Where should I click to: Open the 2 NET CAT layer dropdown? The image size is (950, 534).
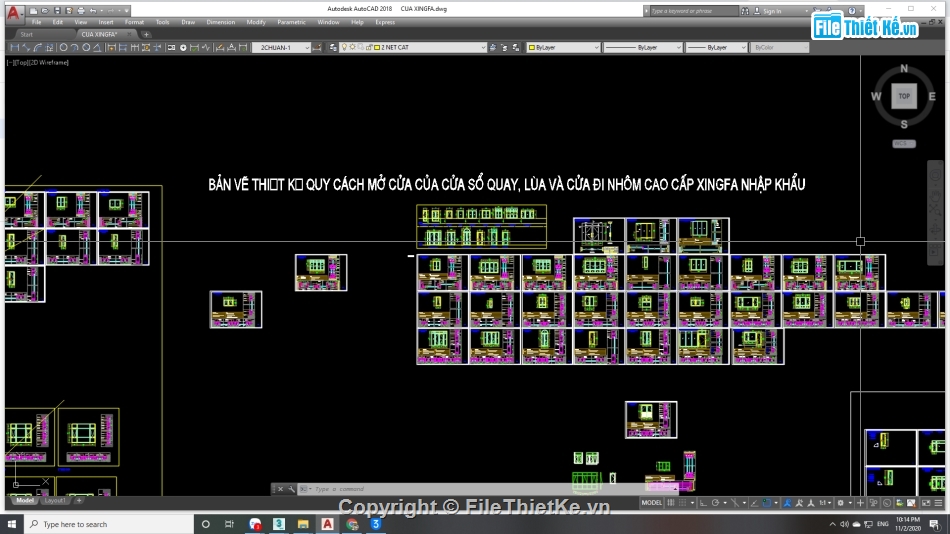[413, 47]
